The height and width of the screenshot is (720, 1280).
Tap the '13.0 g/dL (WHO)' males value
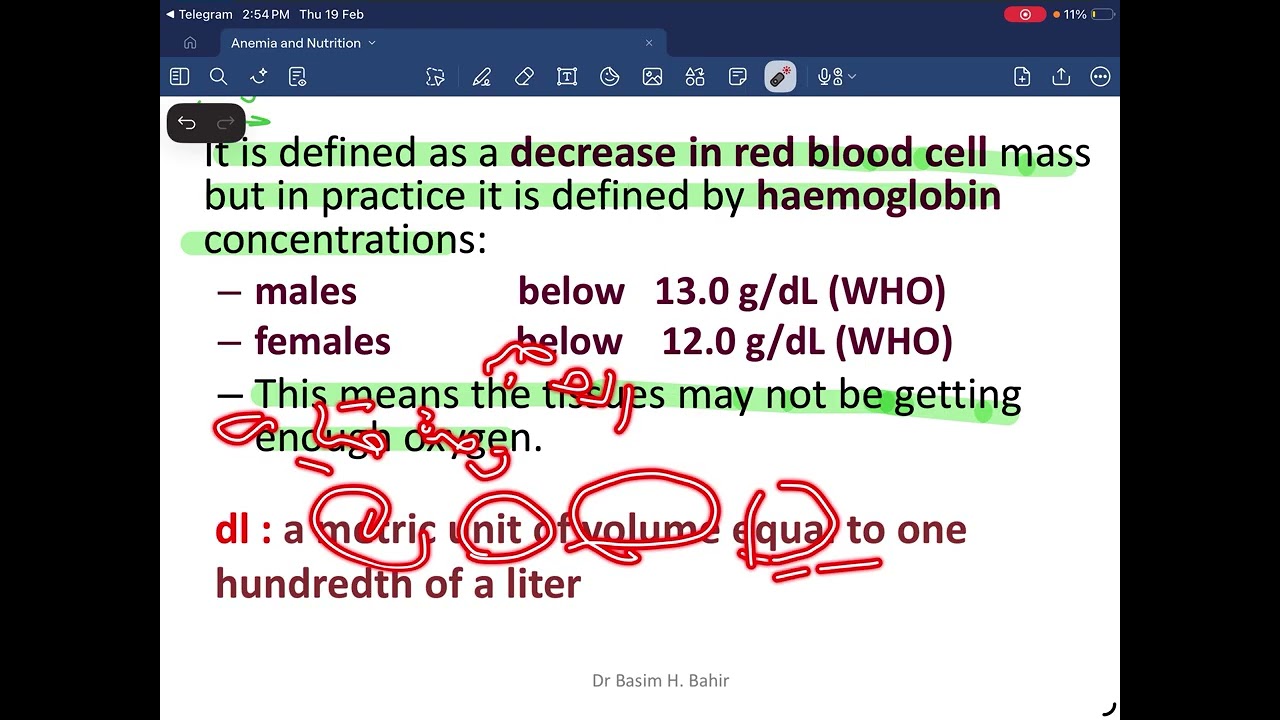pyautogui.click(x=800, y=292)
